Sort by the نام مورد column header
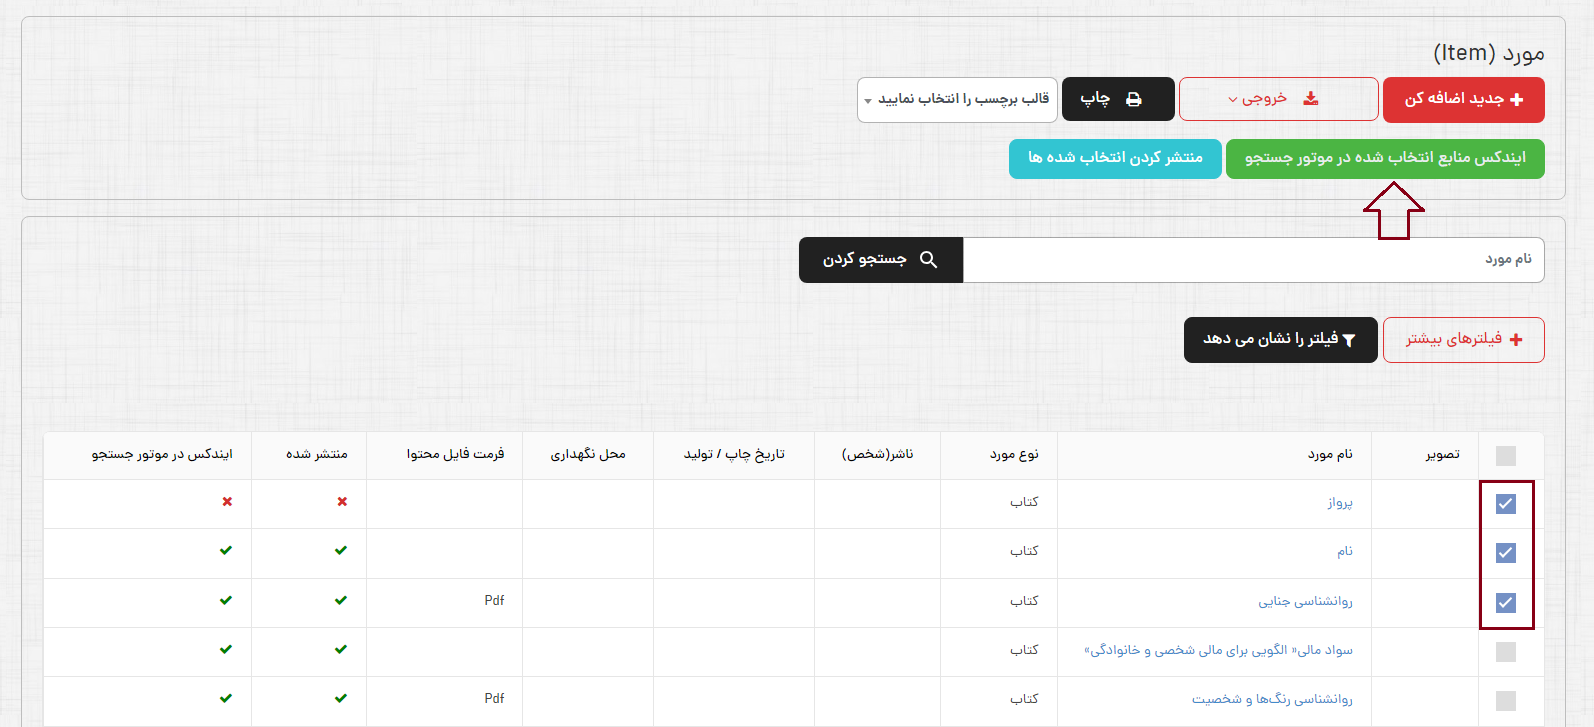1594x727 pixels. (1330, 454)
